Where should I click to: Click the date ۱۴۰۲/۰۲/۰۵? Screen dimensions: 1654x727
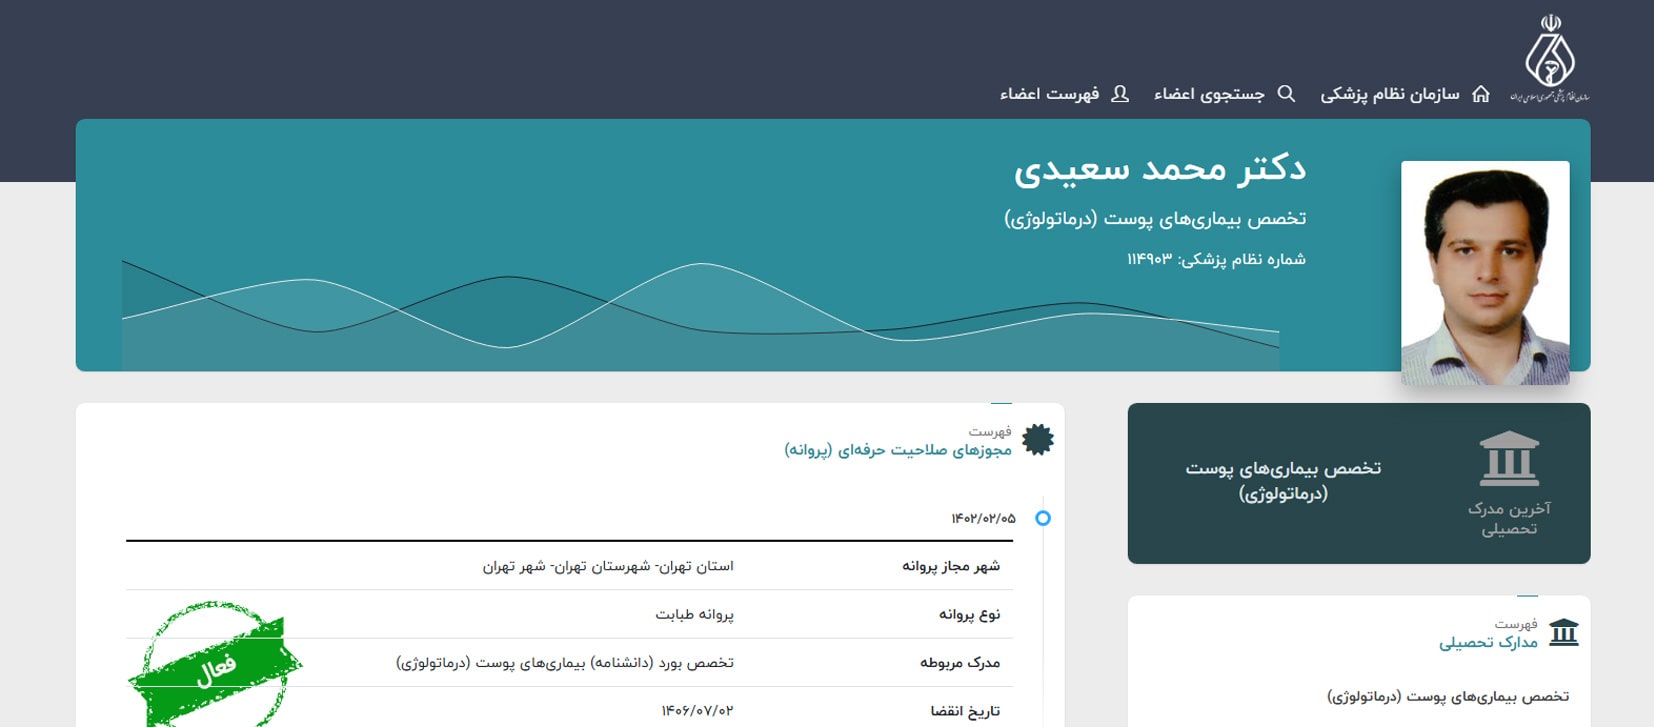click(x=983, y=518)
